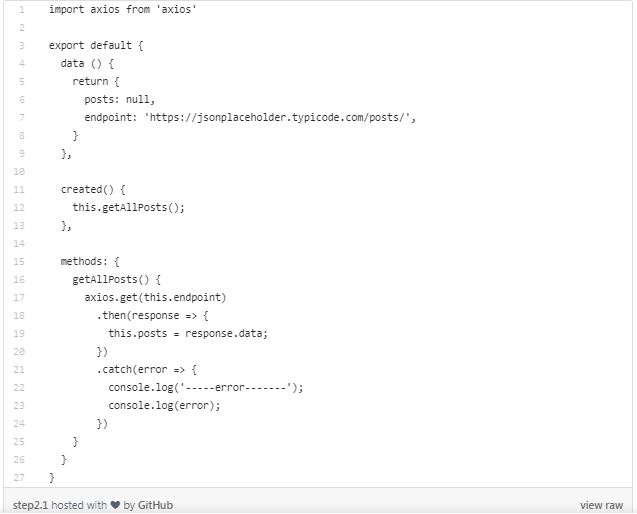Click the view raw link
637x514 pixels.
[x=601, y=505]
